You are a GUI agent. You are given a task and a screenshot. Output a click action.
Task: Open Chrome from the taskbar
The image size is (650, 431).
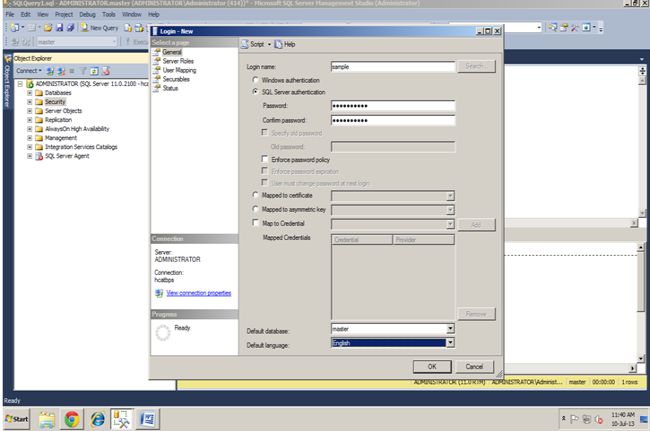[72, 419]
